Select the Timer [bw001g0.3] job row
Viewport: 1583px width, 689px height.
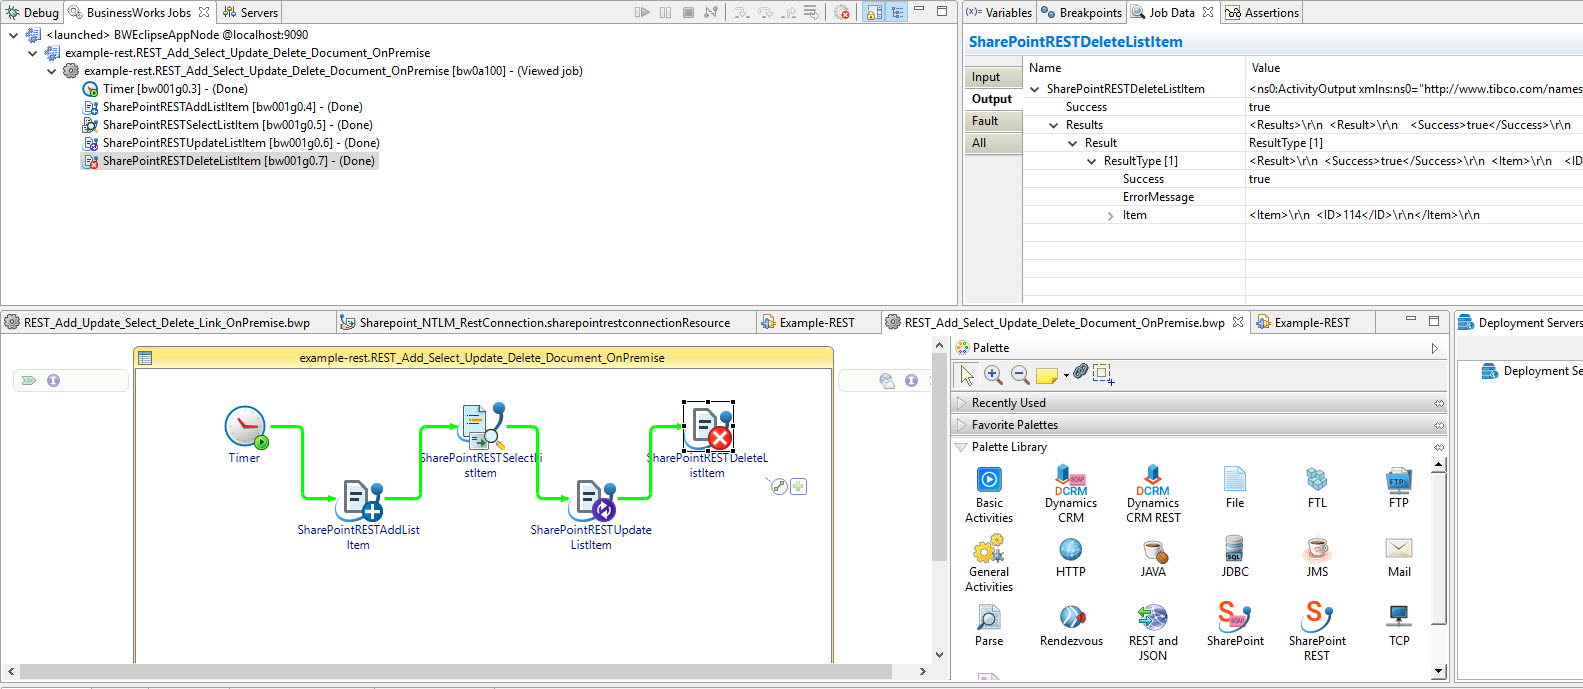(165, 89)
